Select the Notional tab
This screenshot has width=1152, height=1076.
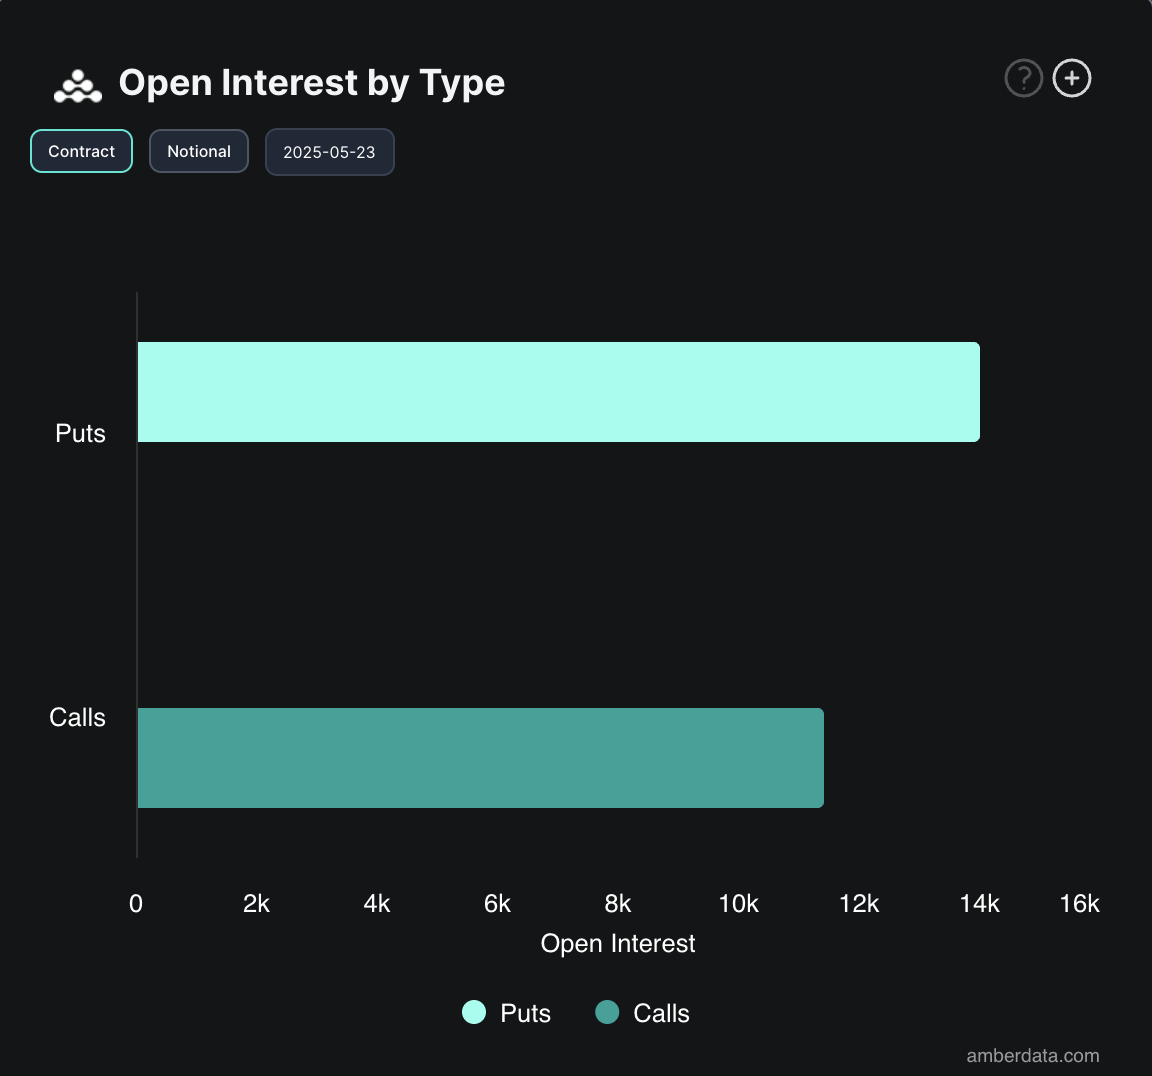tap(198, 151)
